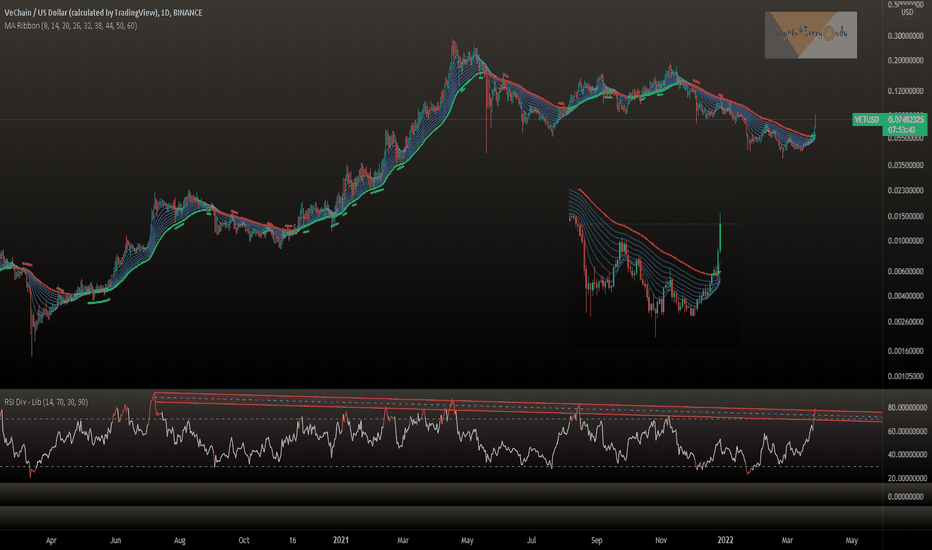Click the VeChain / US Dollar chart title

pyautogui.click(x=103, y=12)
